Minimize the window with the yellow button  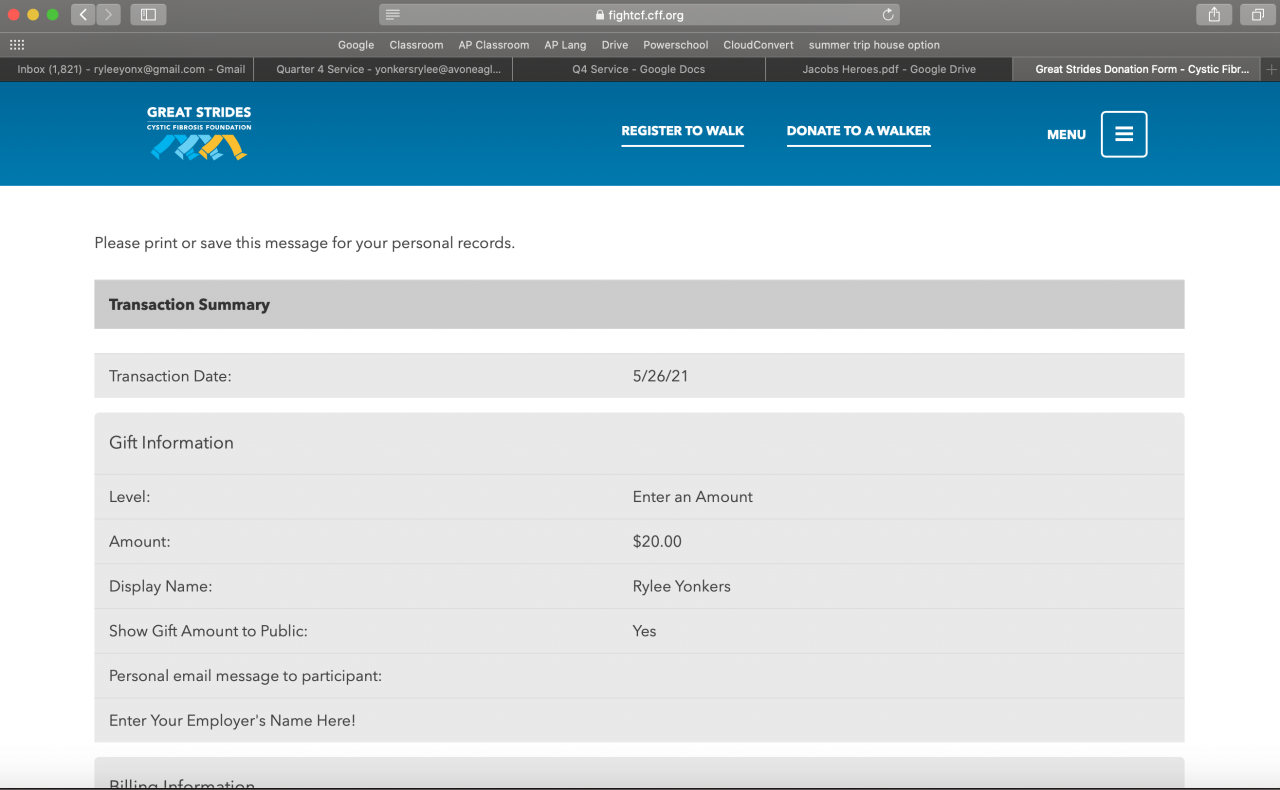pos(34,15)
